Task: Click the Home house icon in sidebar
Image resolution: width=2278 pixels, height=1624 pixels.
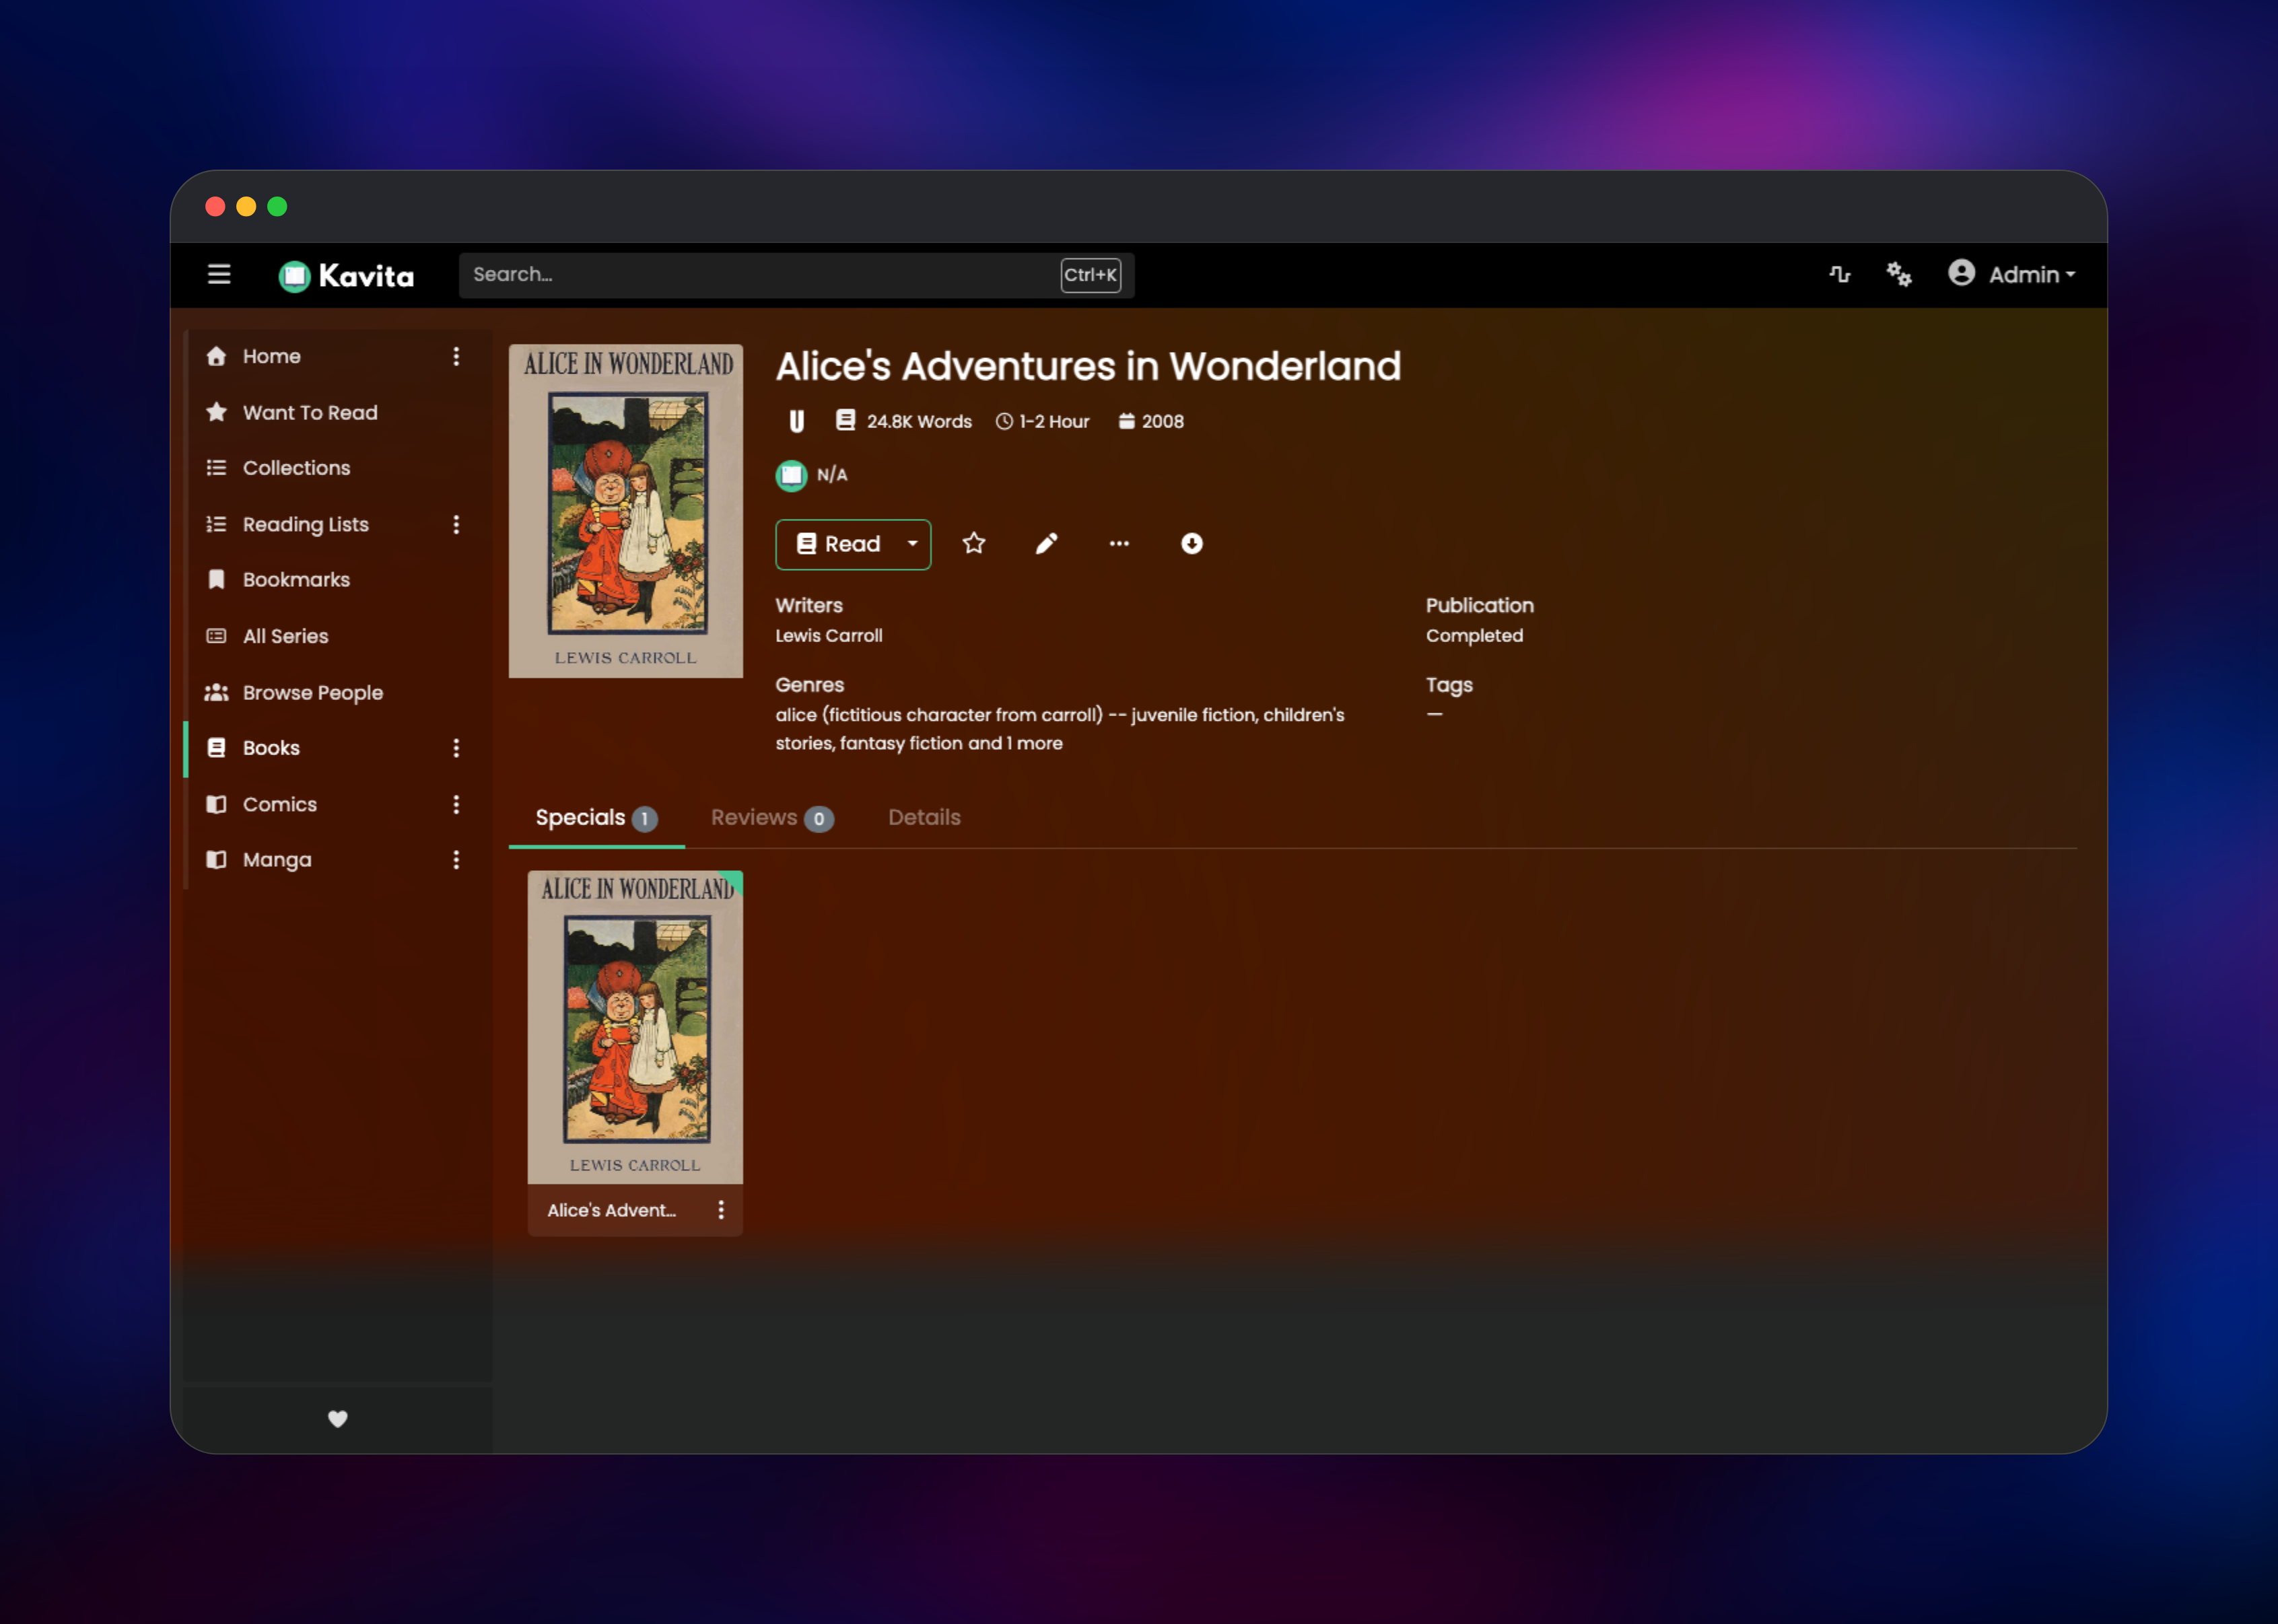Action: [216, 356]
